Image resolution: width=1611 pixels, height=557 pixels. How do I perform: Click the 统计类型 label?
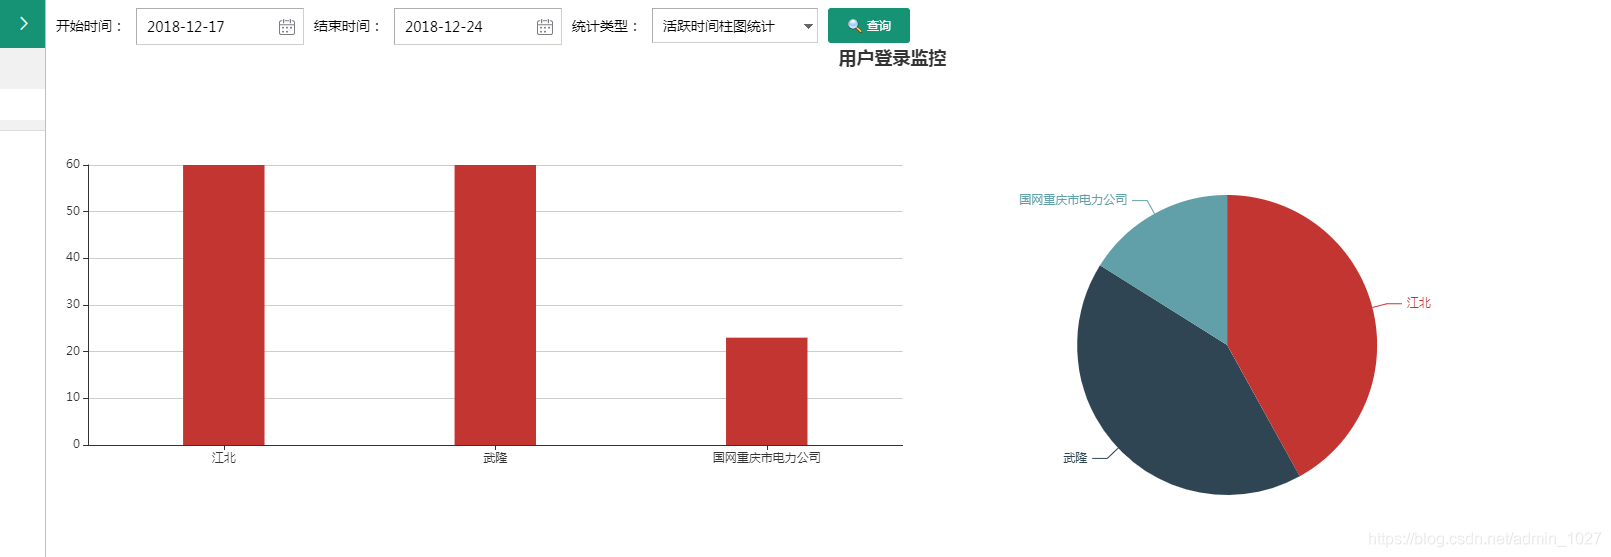605,26
